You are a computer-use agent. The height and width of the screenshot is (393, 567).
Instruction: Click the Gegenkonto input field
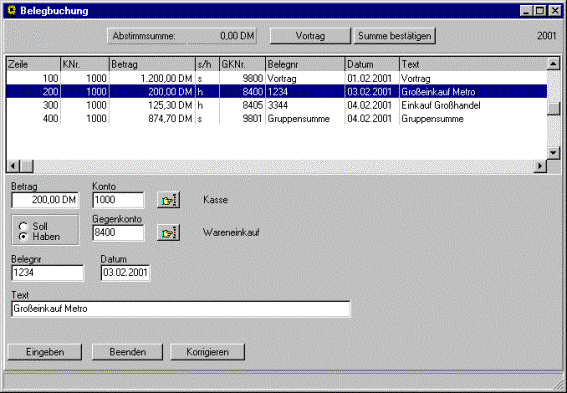click(118, 233)
